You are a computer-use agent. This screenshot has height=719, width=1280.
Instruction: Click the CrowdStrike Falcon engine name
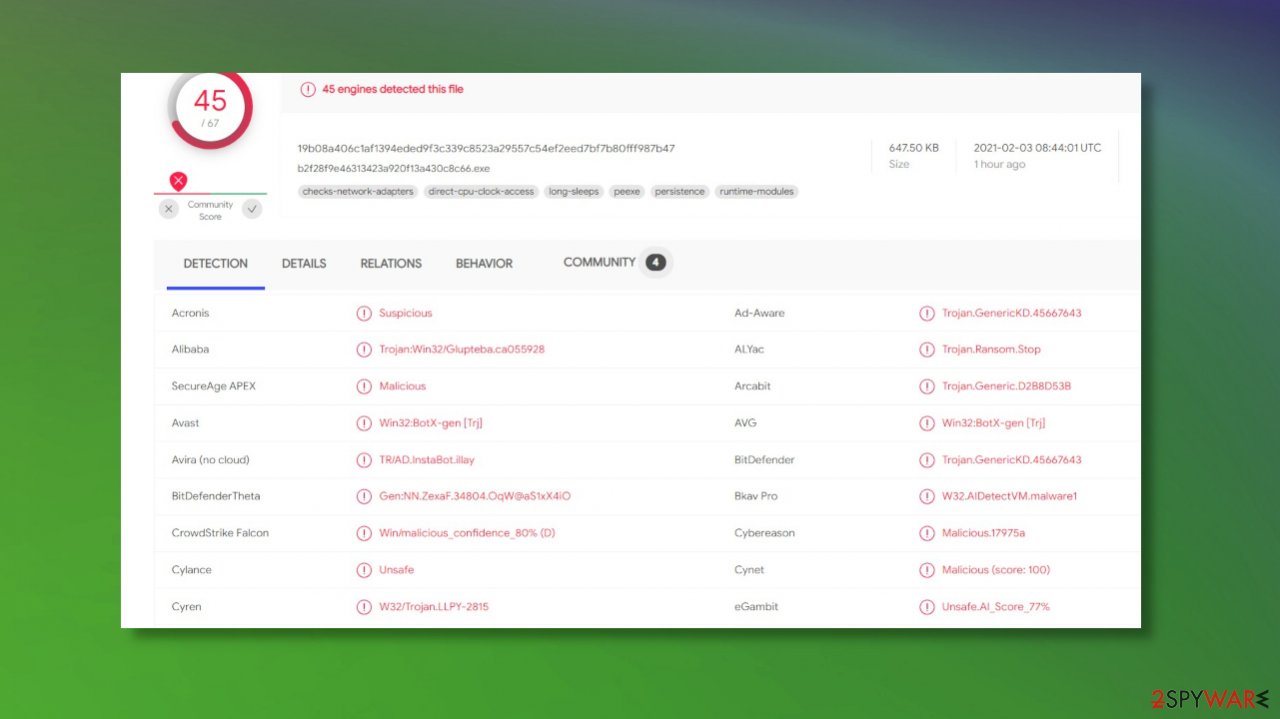tap(220, 533)
